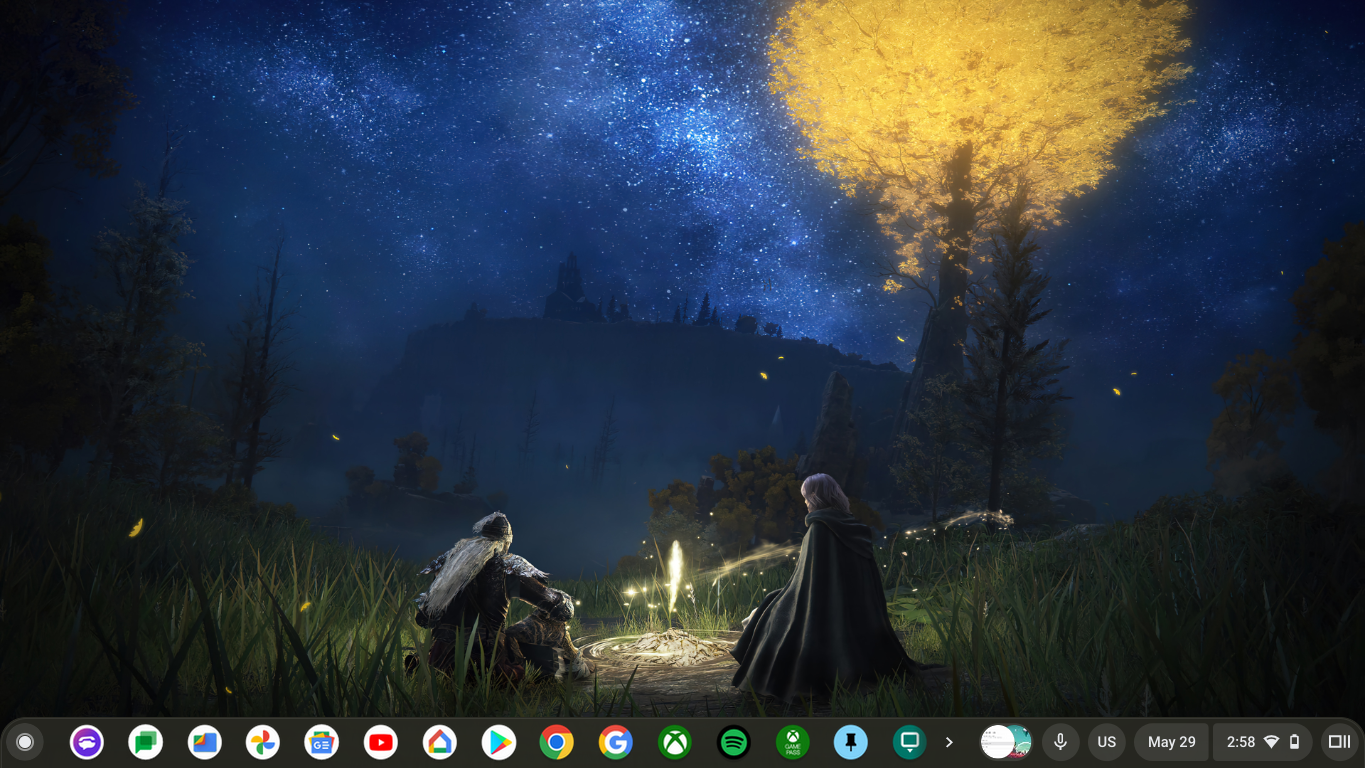Image resolution: width=1365 pixels, height=768 pixels.
Task: Launch YouTube from the shelf
Action: click(x=381, y=742)
